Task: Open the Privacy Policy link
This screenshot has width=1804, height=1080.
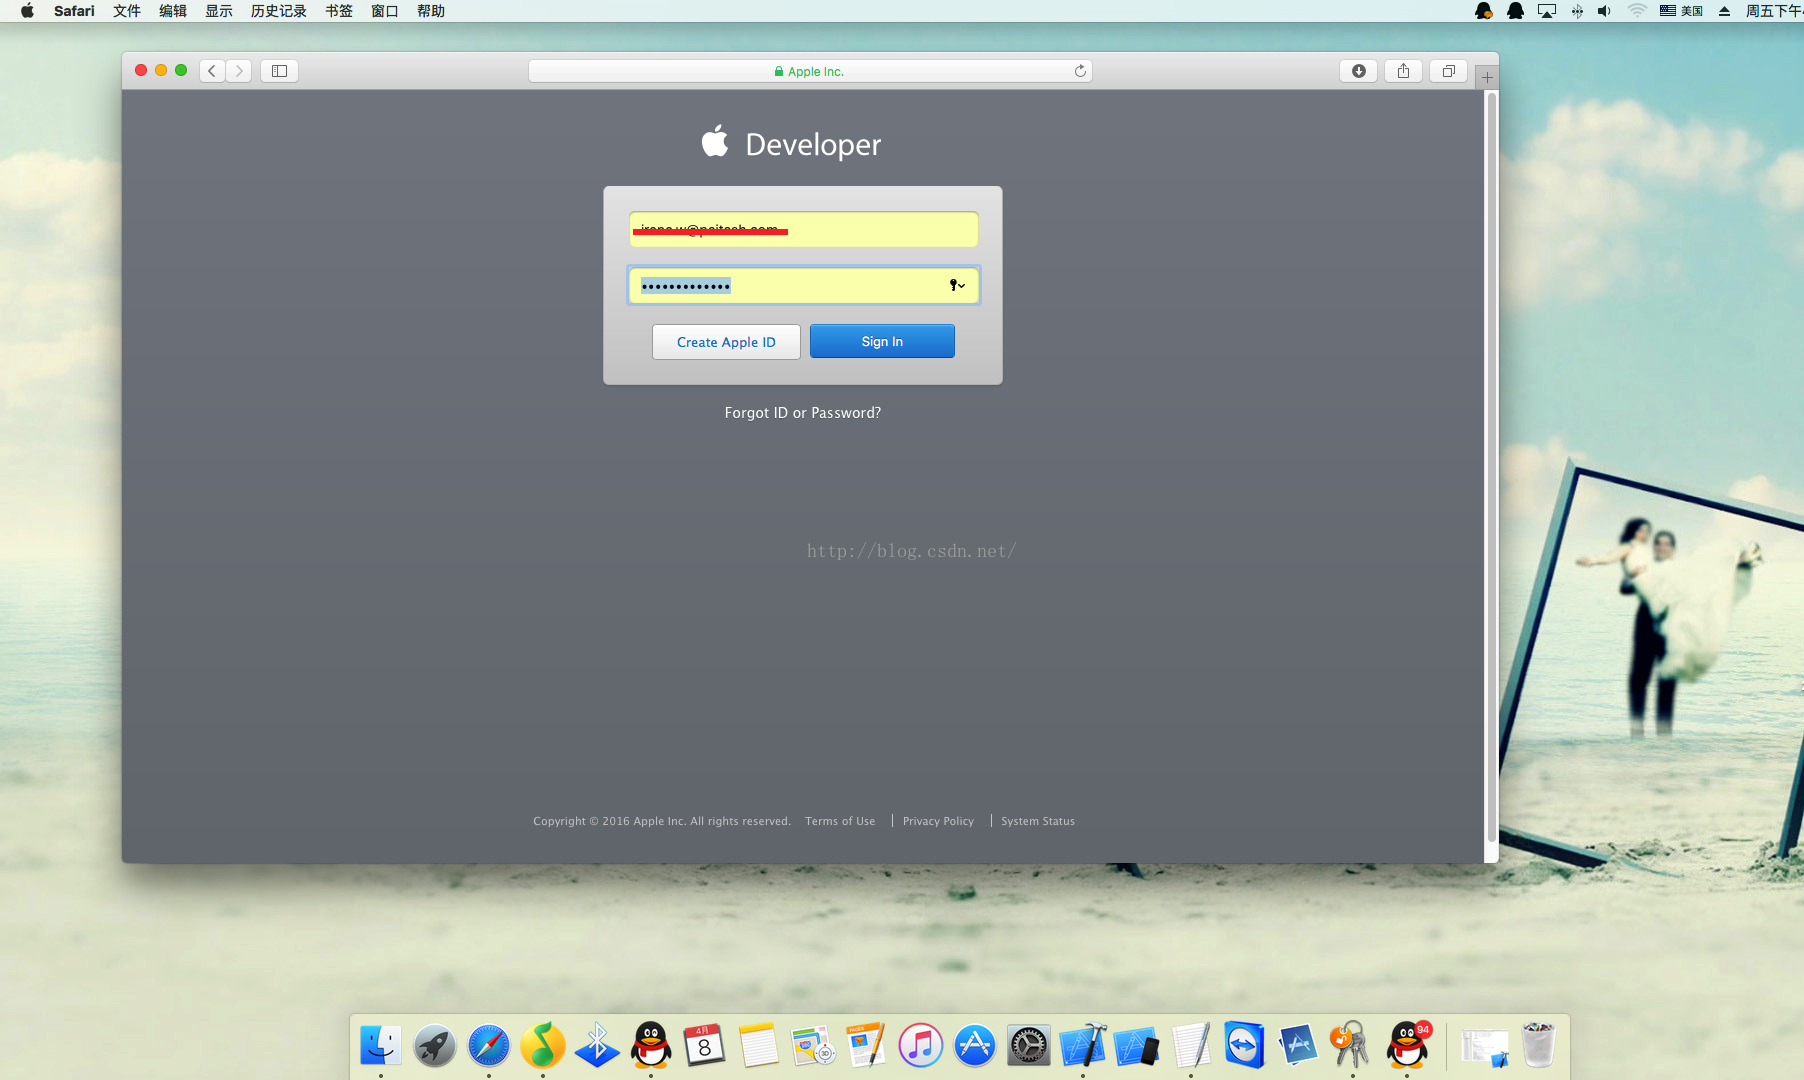Action: click(938, 821)
